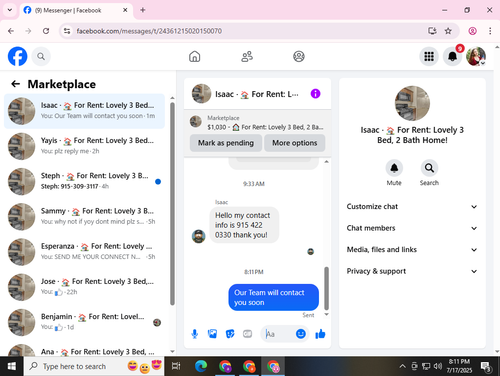Click the message text input field
This screenshot has height=376, width=500.
click(279, 334)
